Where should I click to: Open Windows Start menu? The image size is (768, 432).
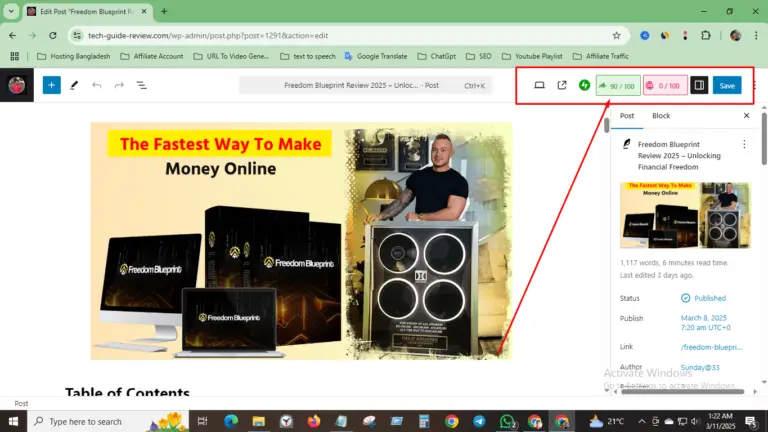click(13, 421)
